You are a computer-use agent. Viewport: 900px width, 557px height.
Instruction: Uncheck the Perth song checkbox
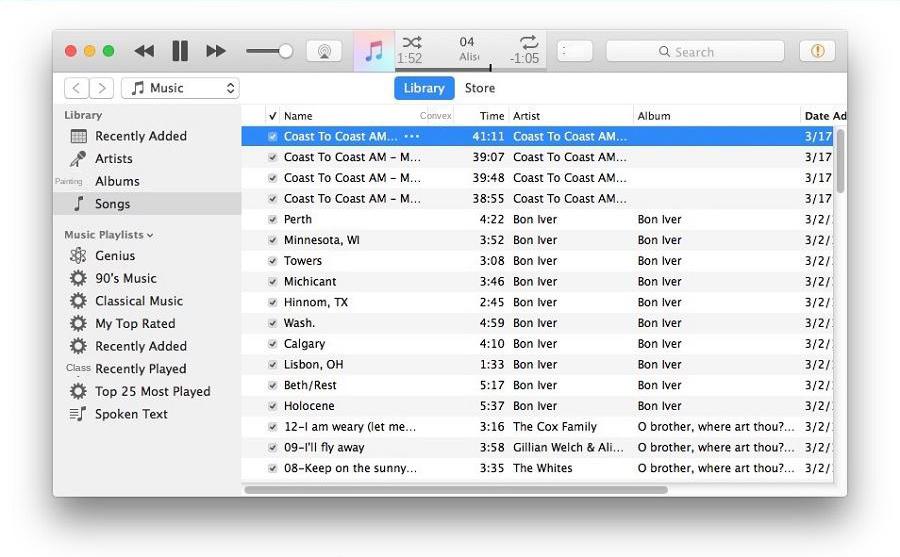point(273,220)
